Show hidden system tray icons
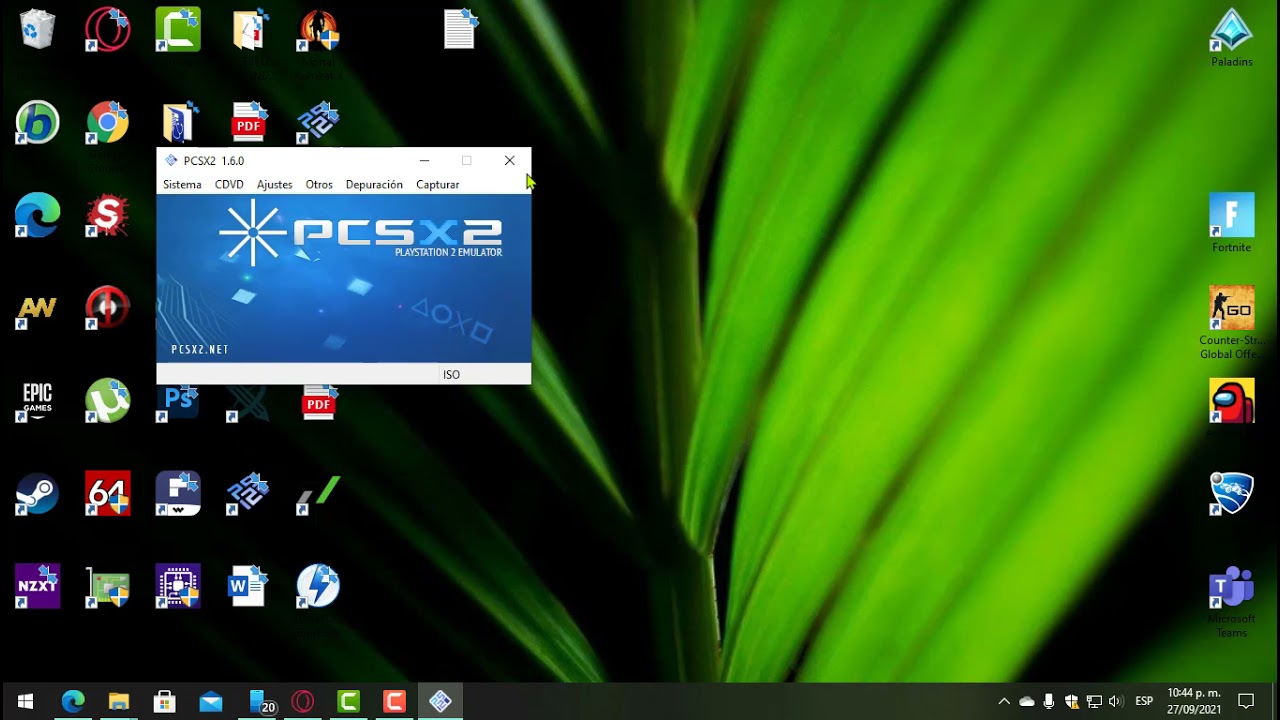Viewport: 1280px width, 720px height. coord(1004,701)
